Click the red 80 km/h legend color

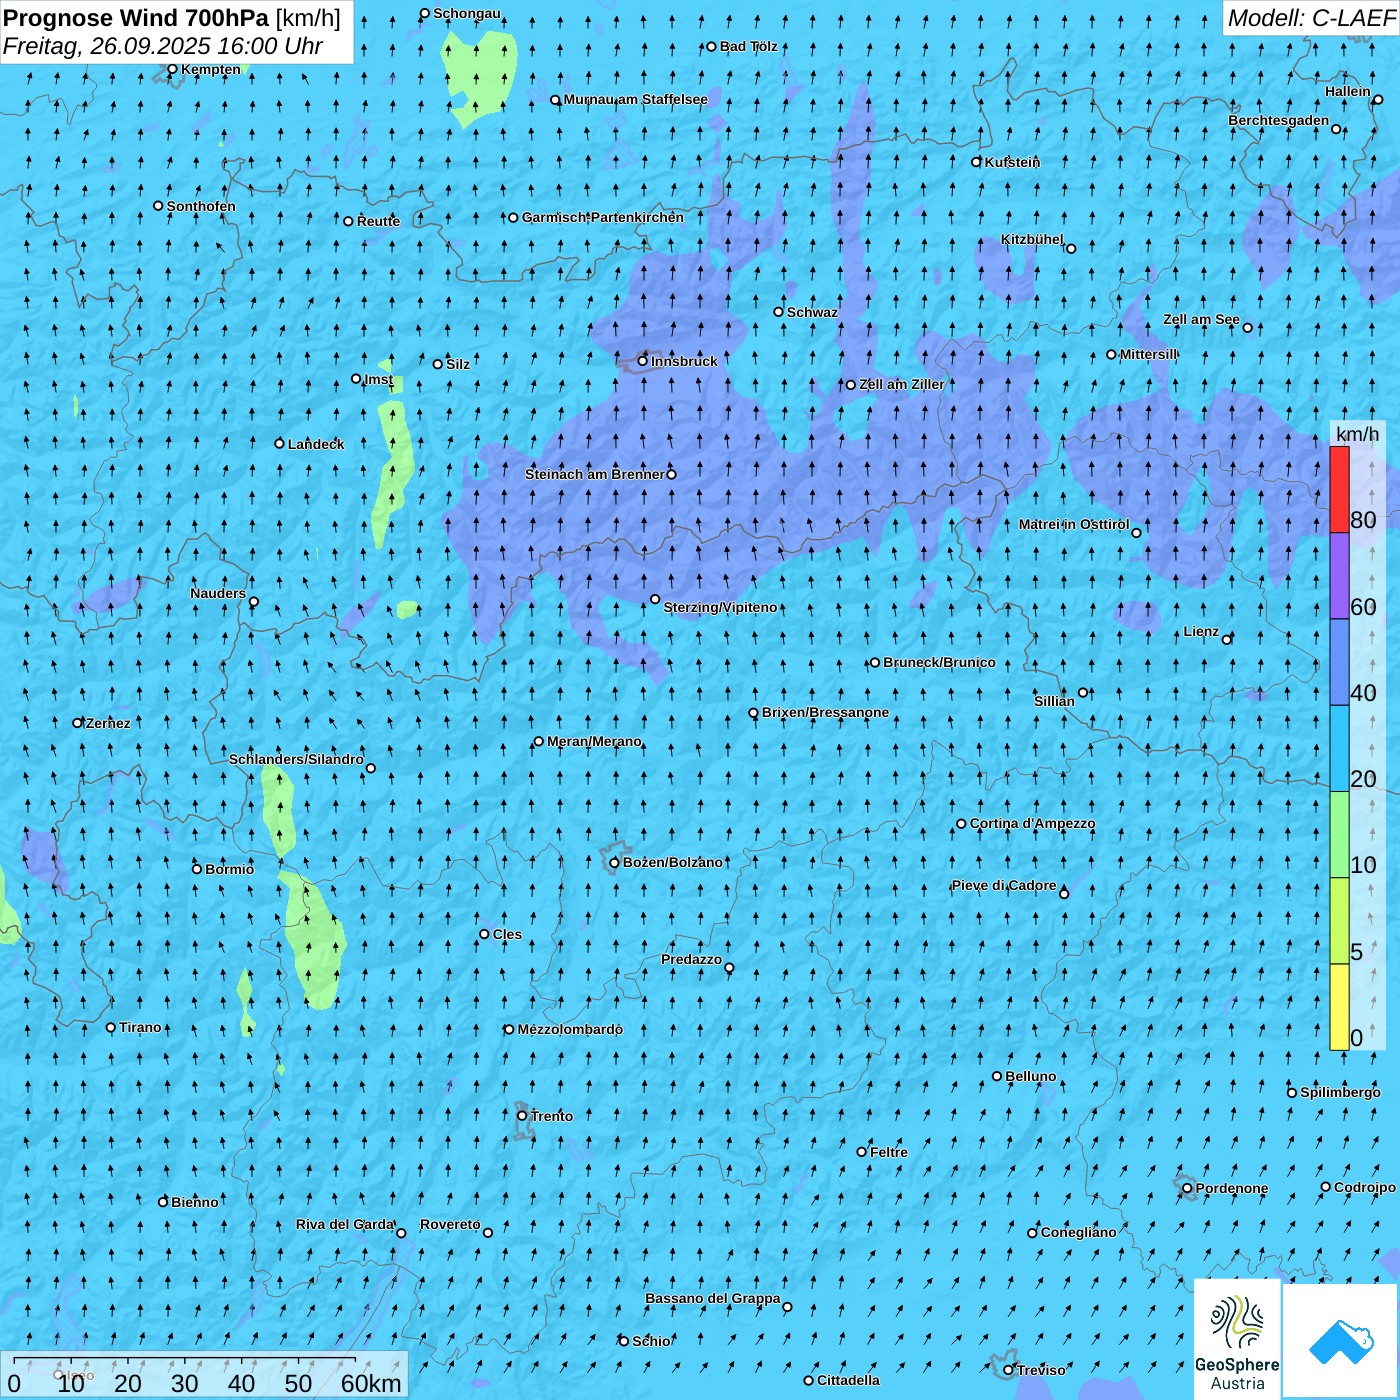[1339, 489]
